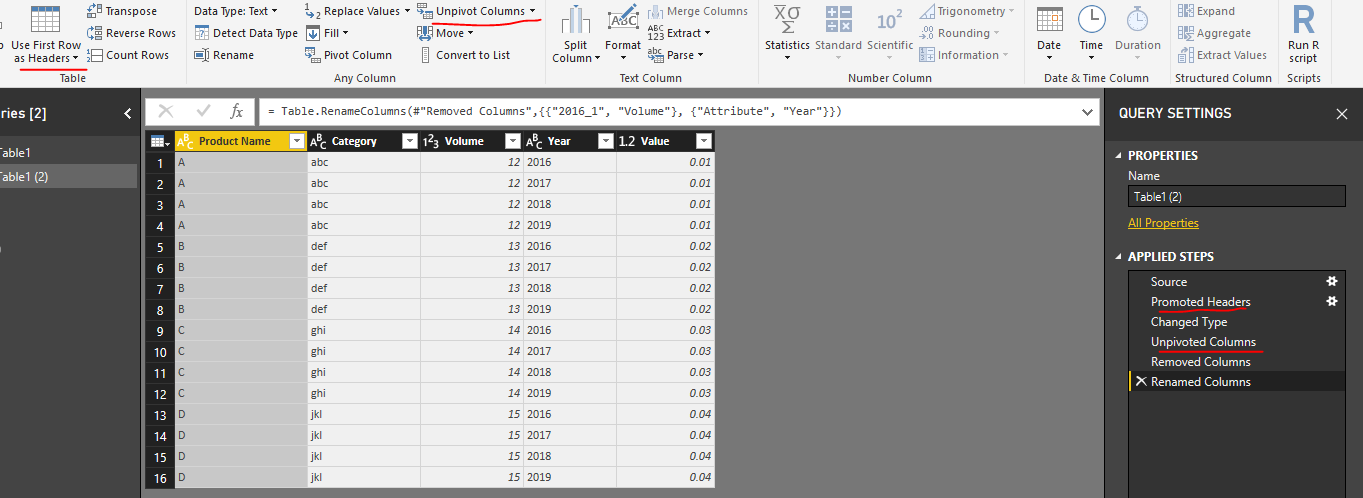Select the Table1 (2) query
The width and height of the screenshot is (1363, 498).
tap(68, 177)
